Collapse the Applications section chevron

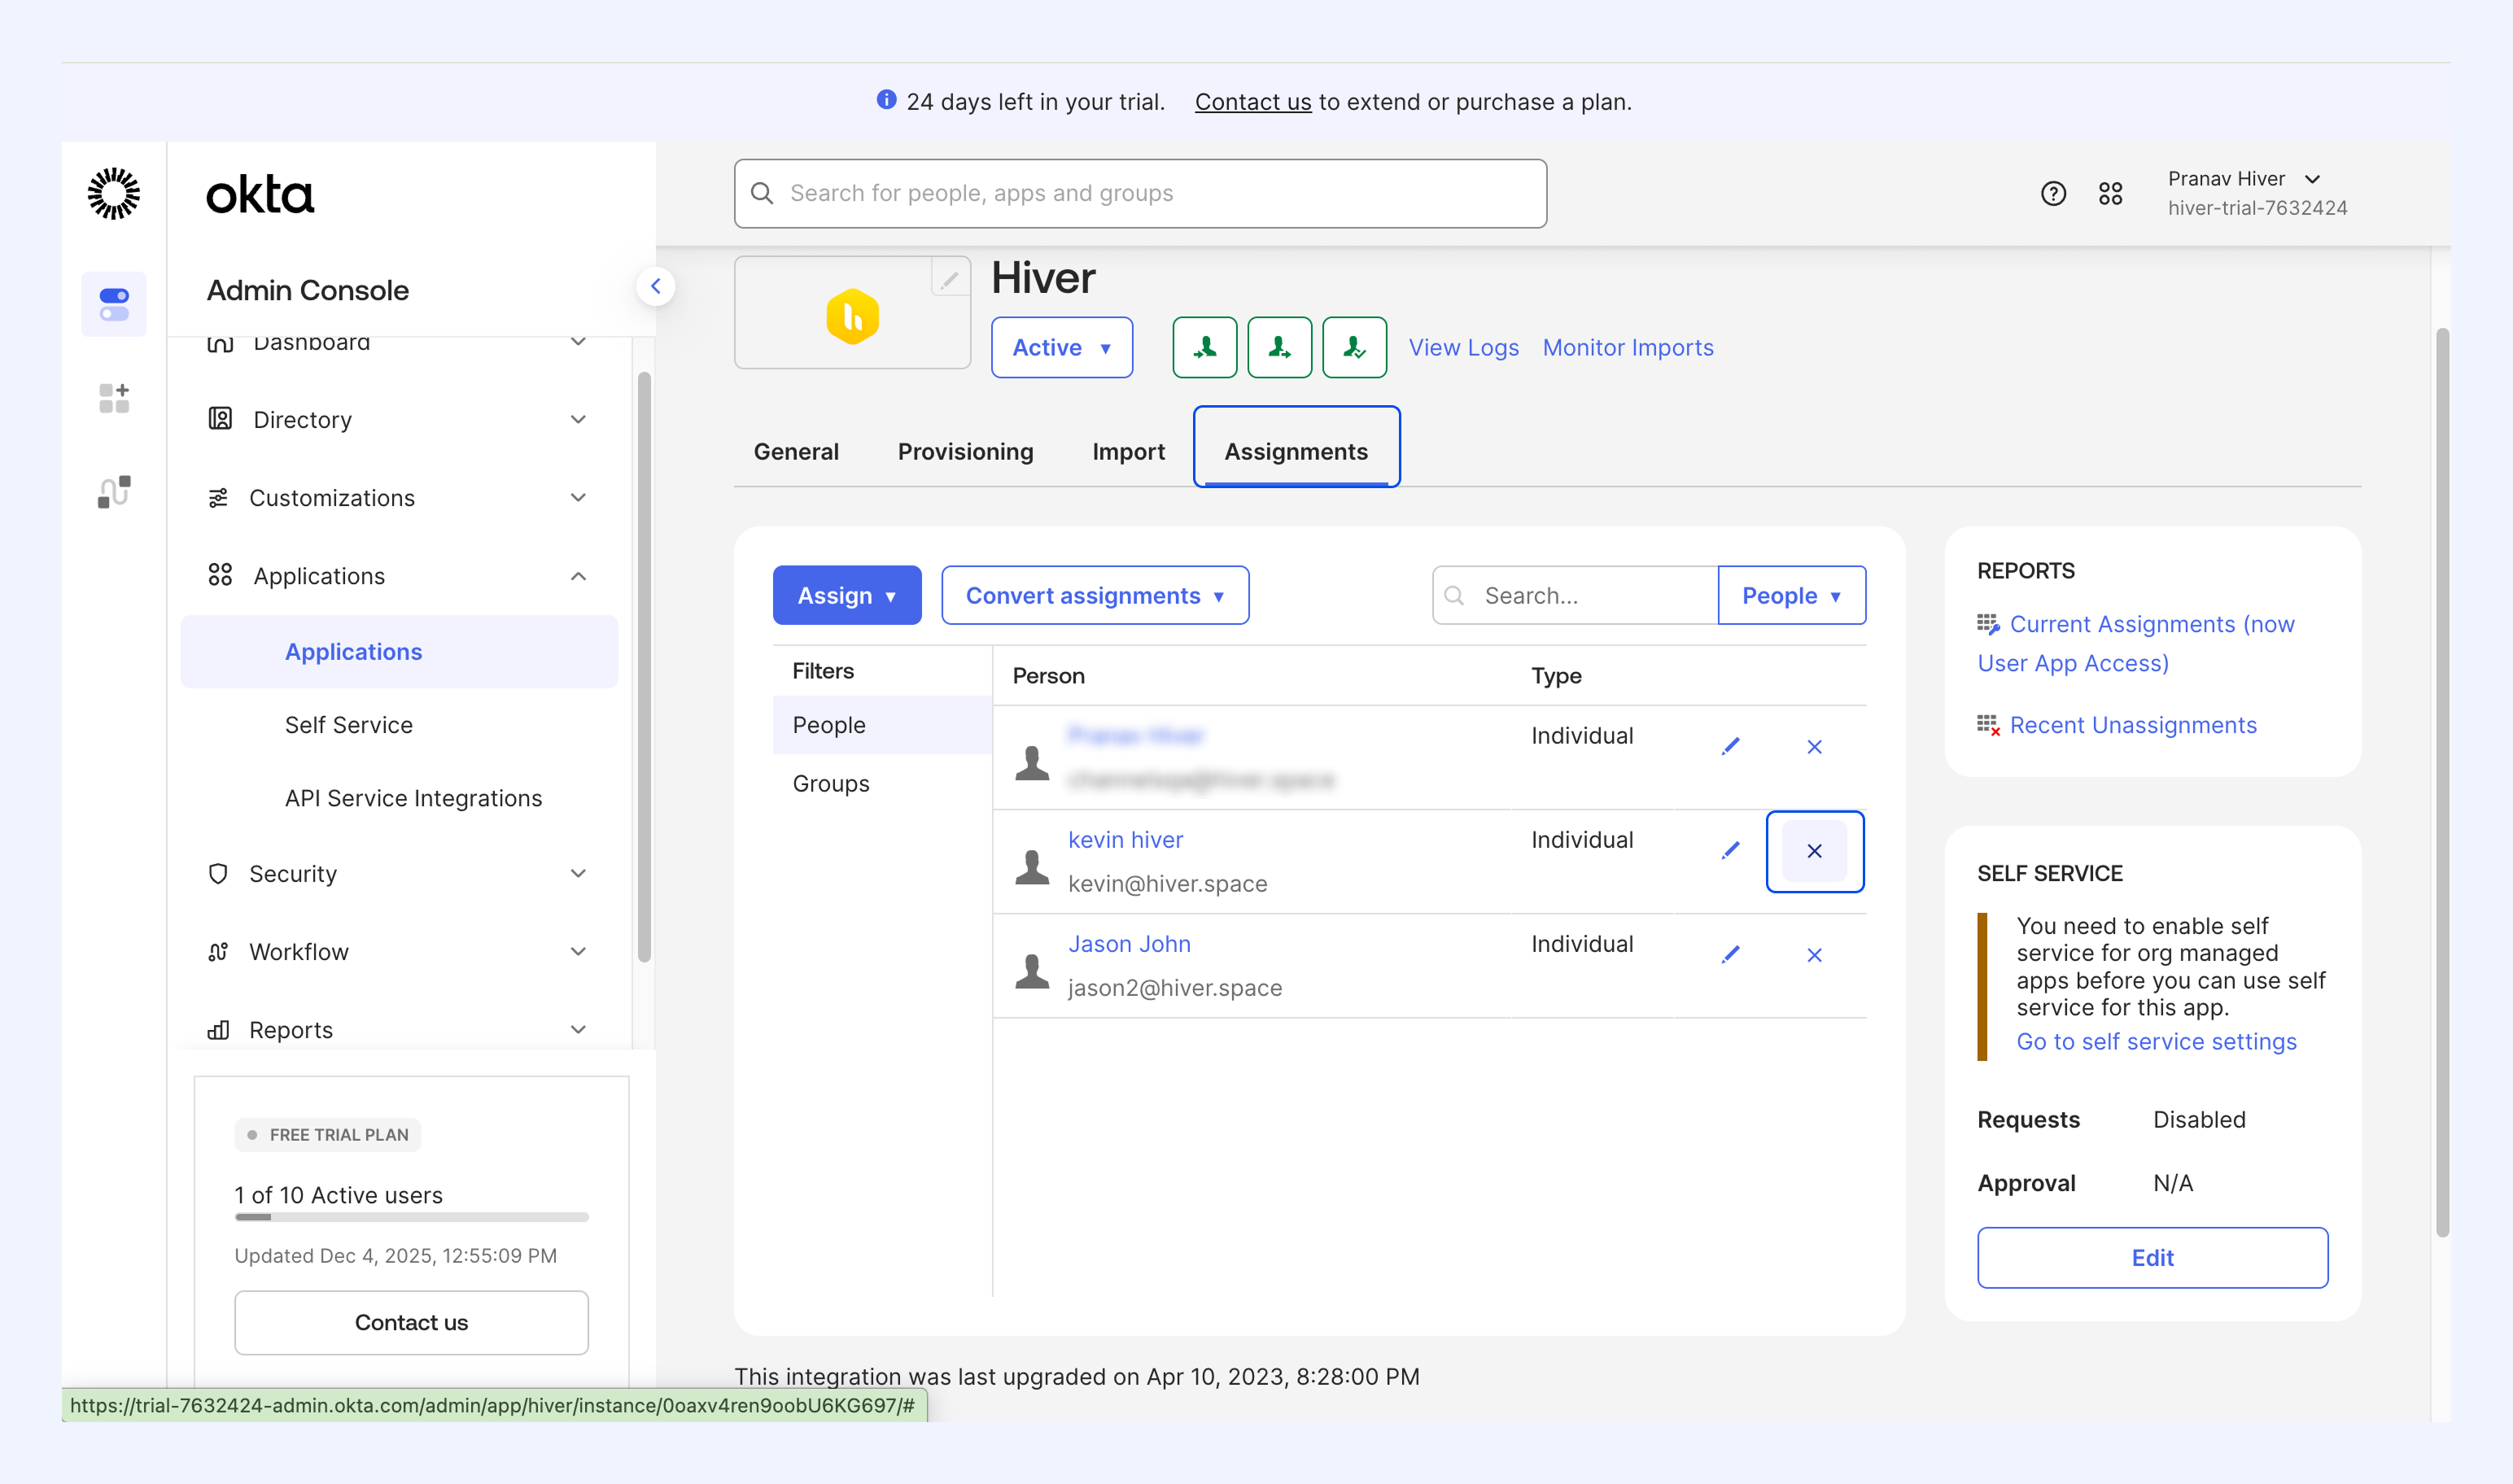coord(578,575)
